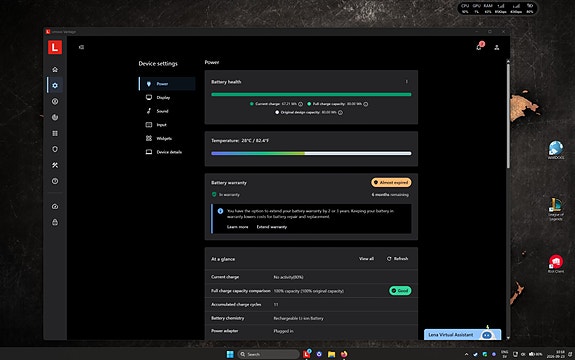
Task: Open the Display settings tab
Action: tap(167, 98)
